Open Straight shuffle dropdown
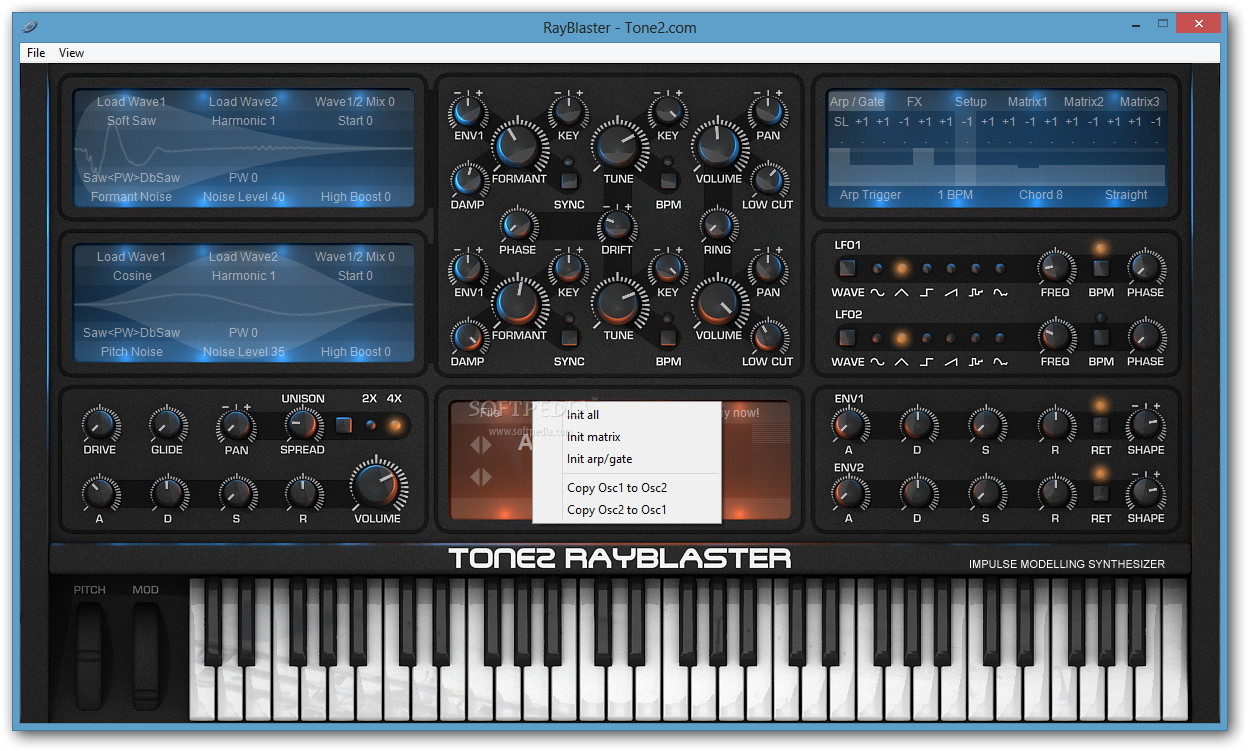Screen dimensions: 1248x751 [x=1126, y=195]
